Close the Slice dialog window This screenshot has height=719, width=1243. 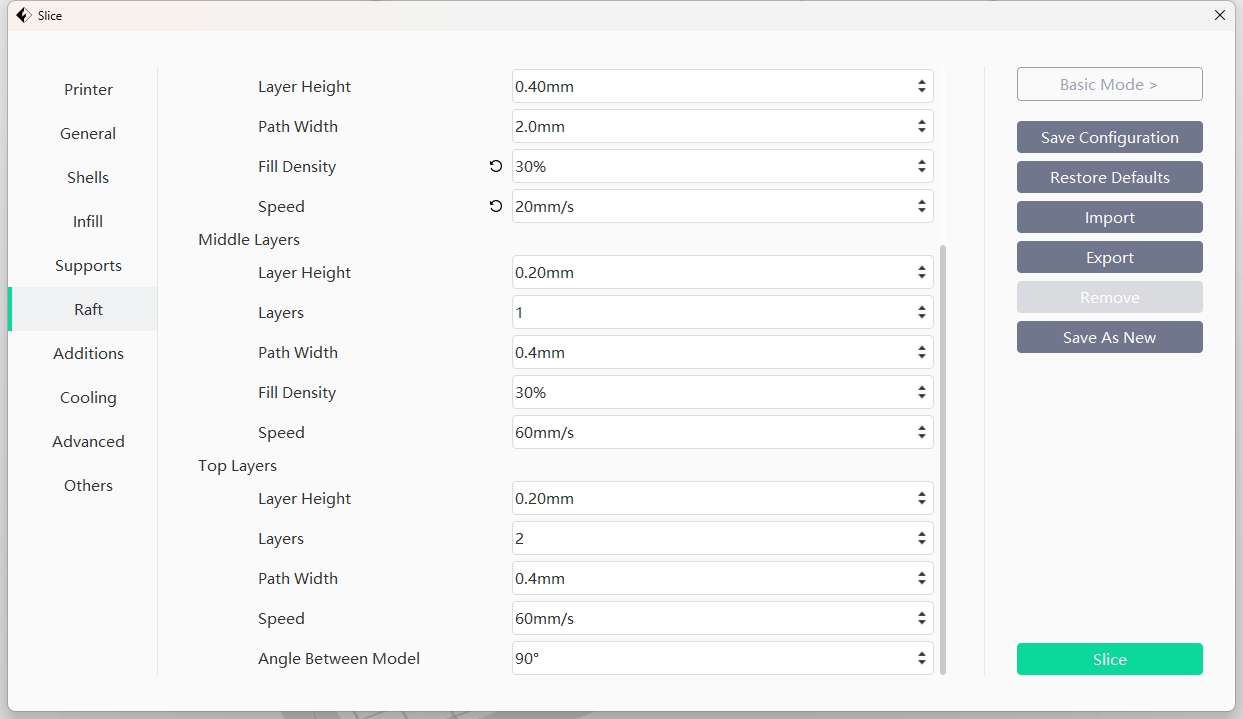(1219, 15)
